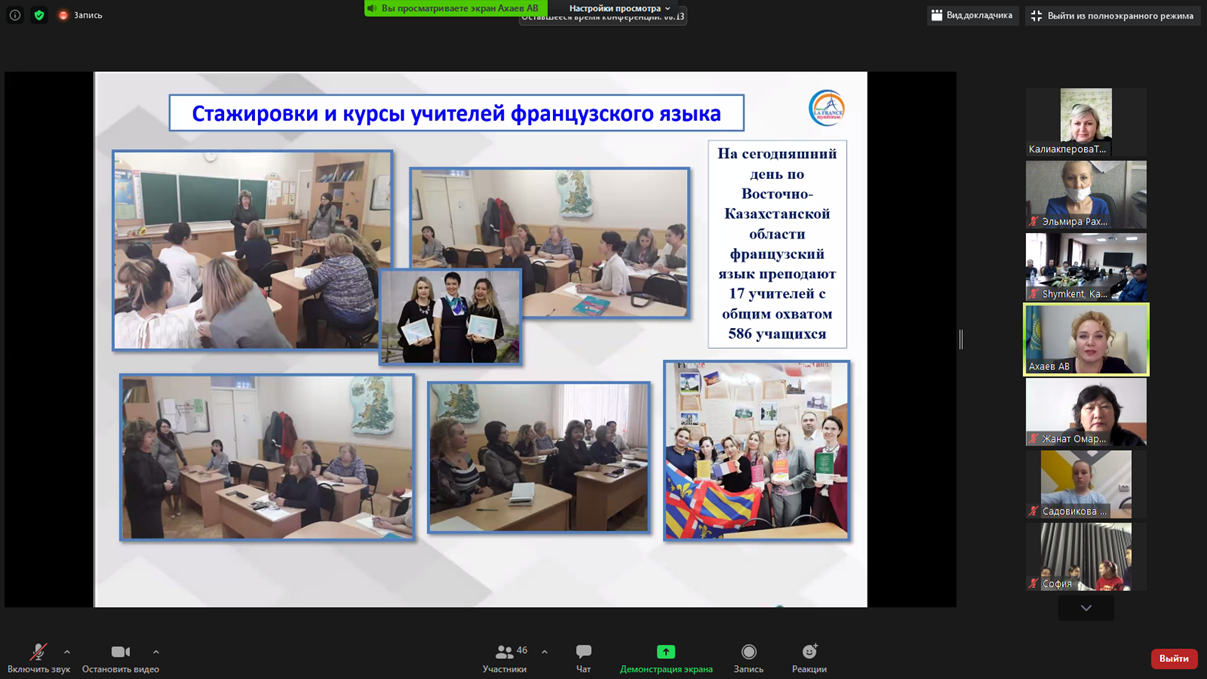Image resolution: width=1207 pixels, height=679 pixels.
Task: Click the La France logo on slide
Action: click(827, 108)
